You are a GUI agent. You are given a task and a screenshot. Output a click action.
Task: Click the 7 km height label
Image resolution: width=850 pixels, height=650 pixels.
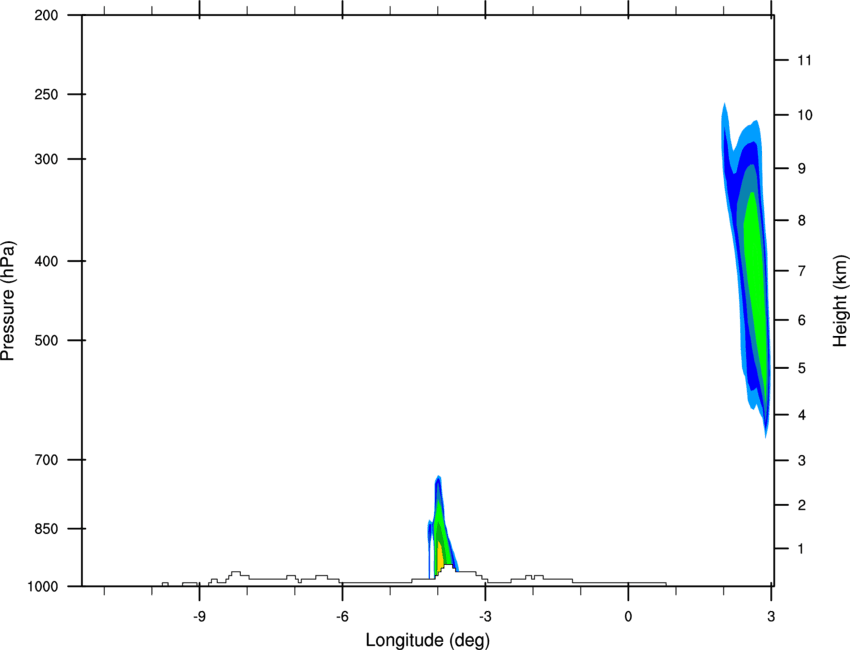click(802, 270)
